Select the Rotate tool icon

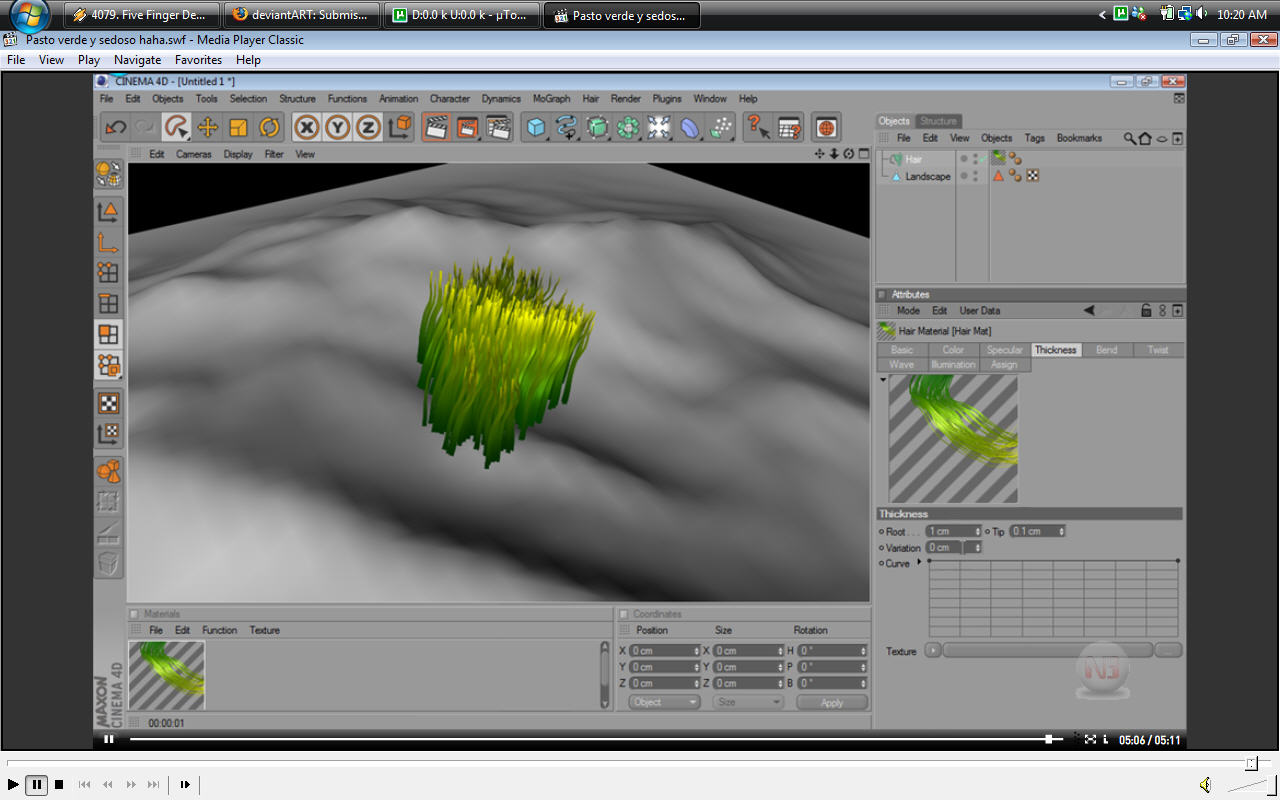(269, 127)
